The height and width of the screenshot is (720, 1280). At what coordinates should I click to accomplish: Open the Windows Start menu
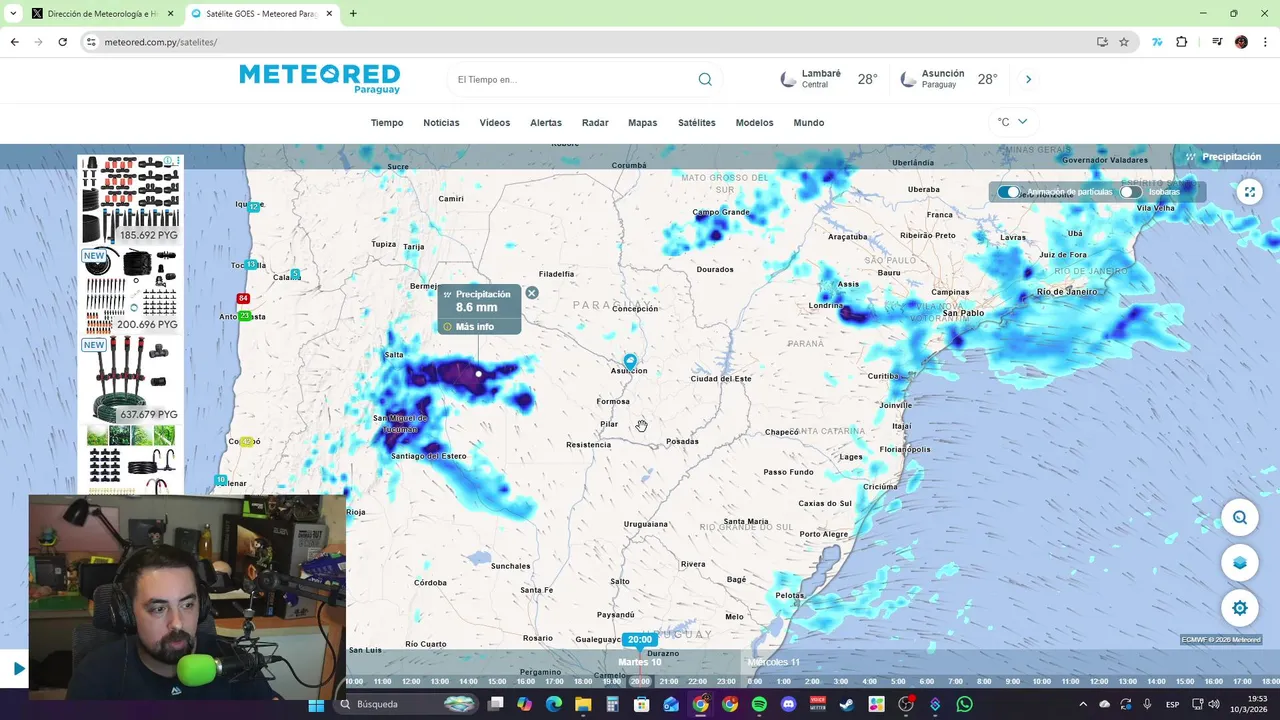pos(316,704)
